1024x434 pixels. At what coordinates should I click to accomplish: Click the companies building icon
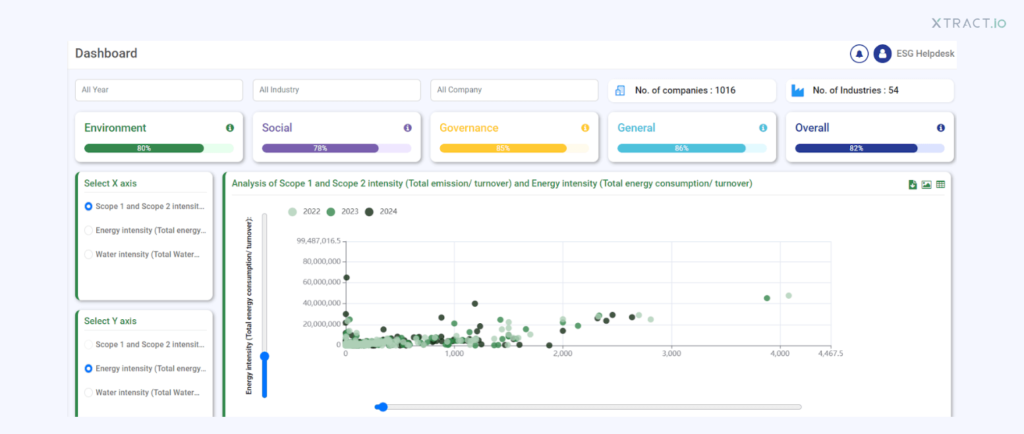click(620, 90)
